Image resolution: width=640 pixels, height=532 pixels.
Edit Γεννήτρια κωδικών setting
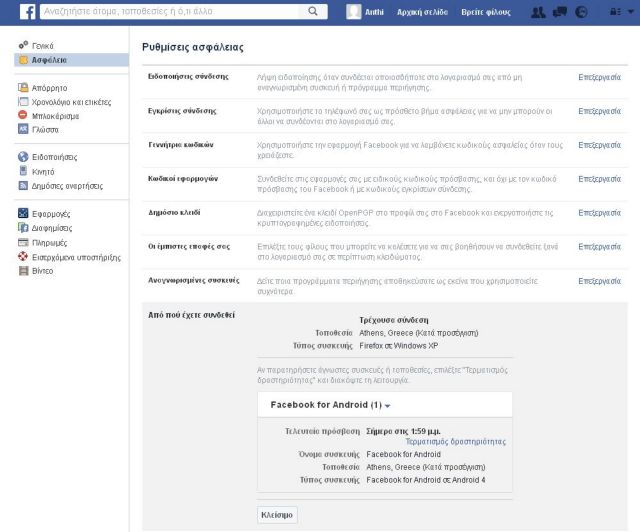pyautogui.click(x=600, y=145)
